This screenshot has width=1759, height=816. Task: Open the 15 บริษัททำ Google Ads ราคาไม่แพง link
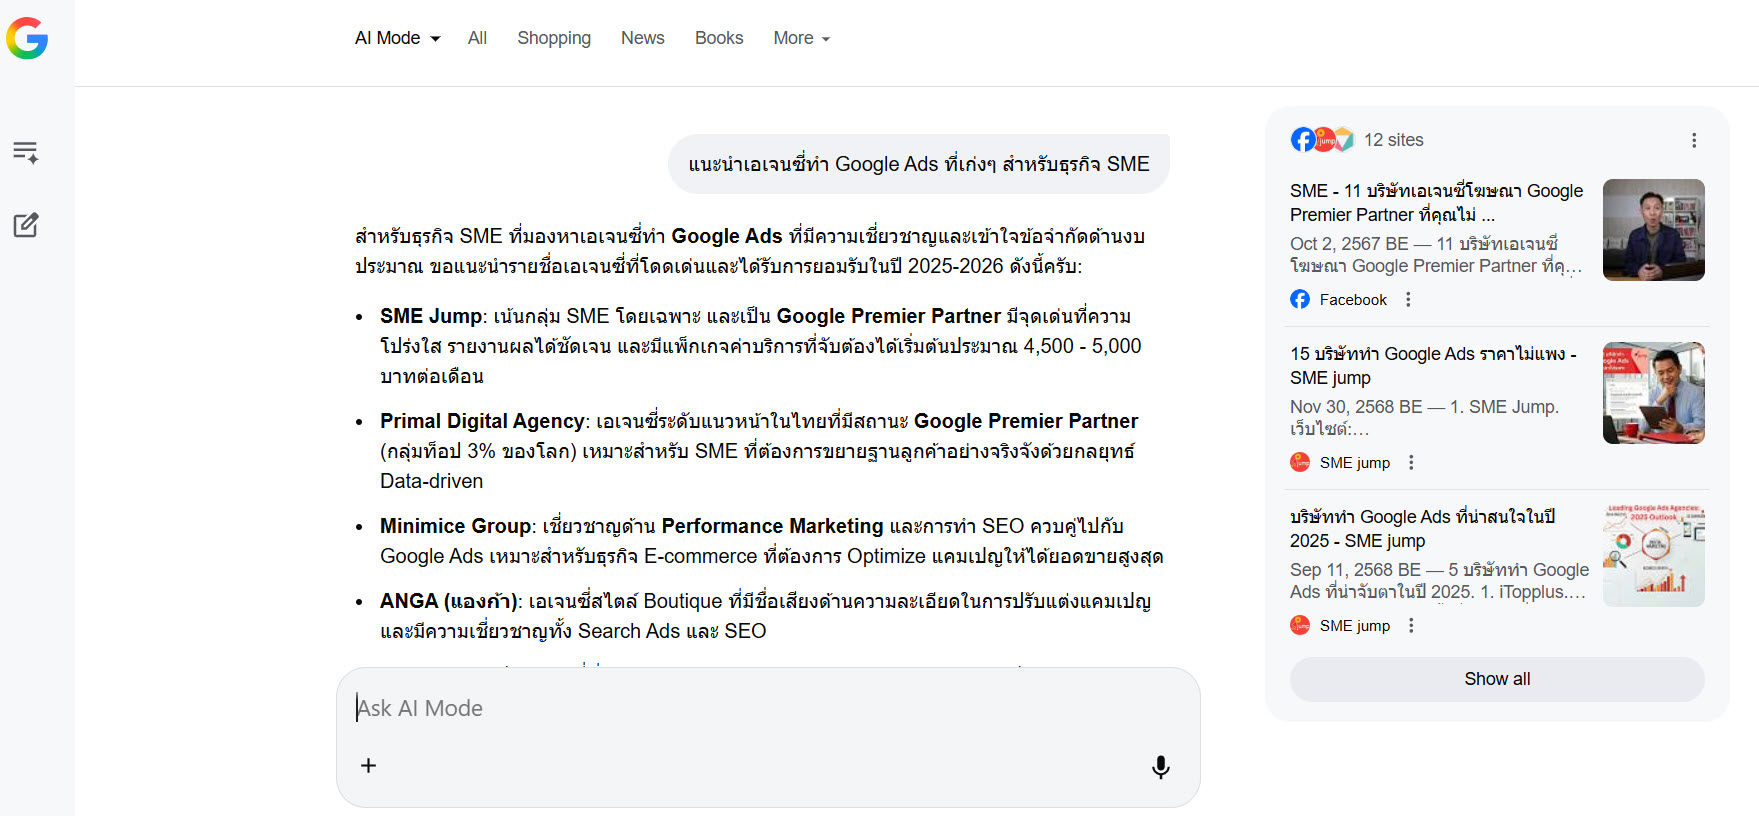(x=1433, y=366)
